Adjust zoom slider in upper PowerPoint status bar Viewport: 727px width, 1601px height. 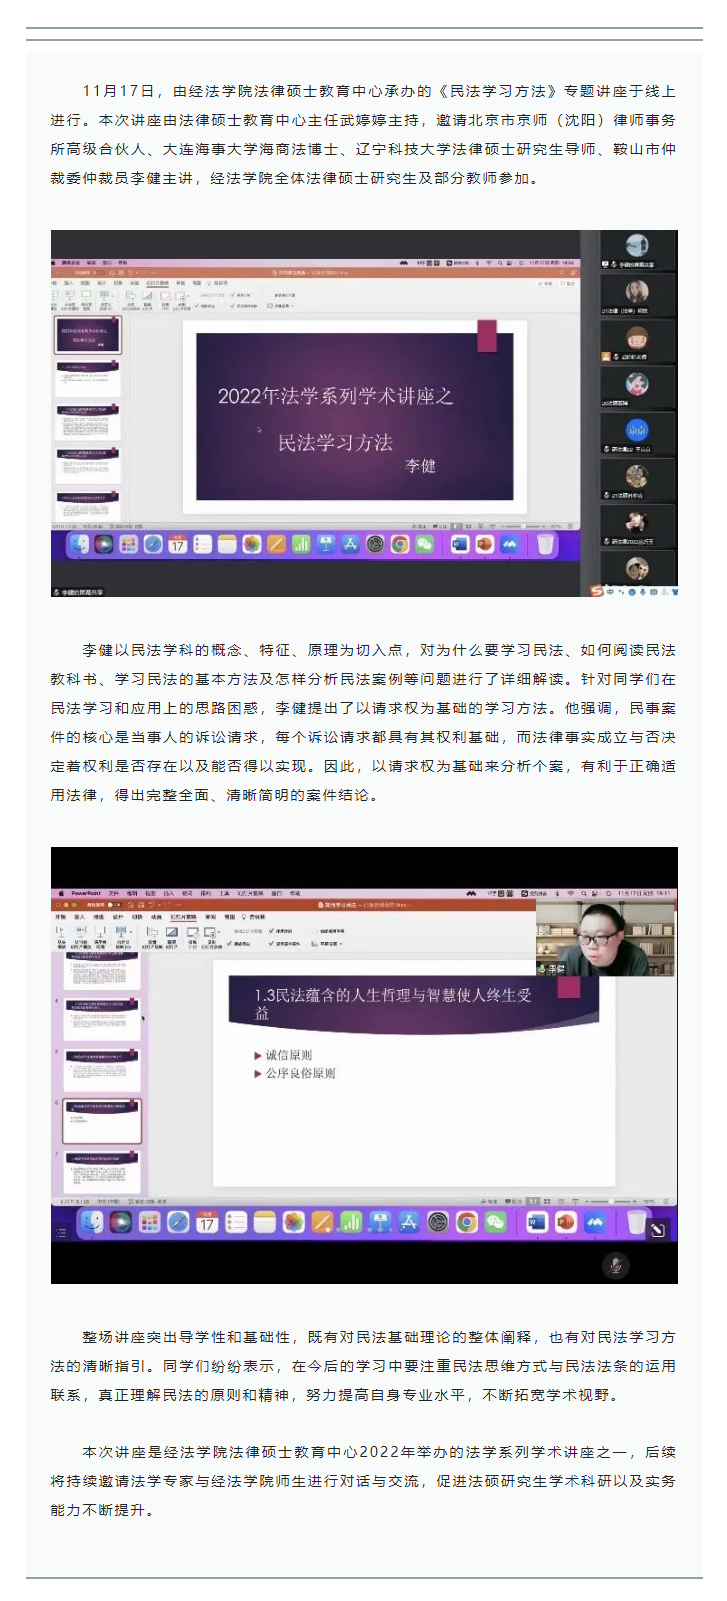523,525
